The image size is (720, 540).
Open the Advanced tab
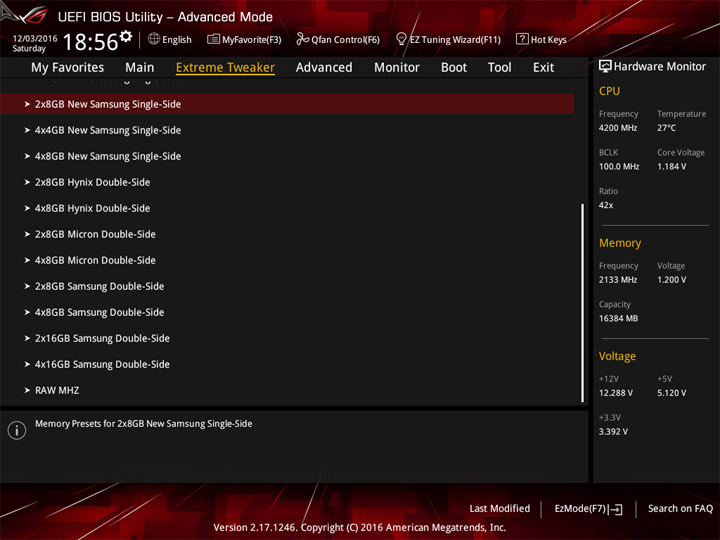coord(324,68)
